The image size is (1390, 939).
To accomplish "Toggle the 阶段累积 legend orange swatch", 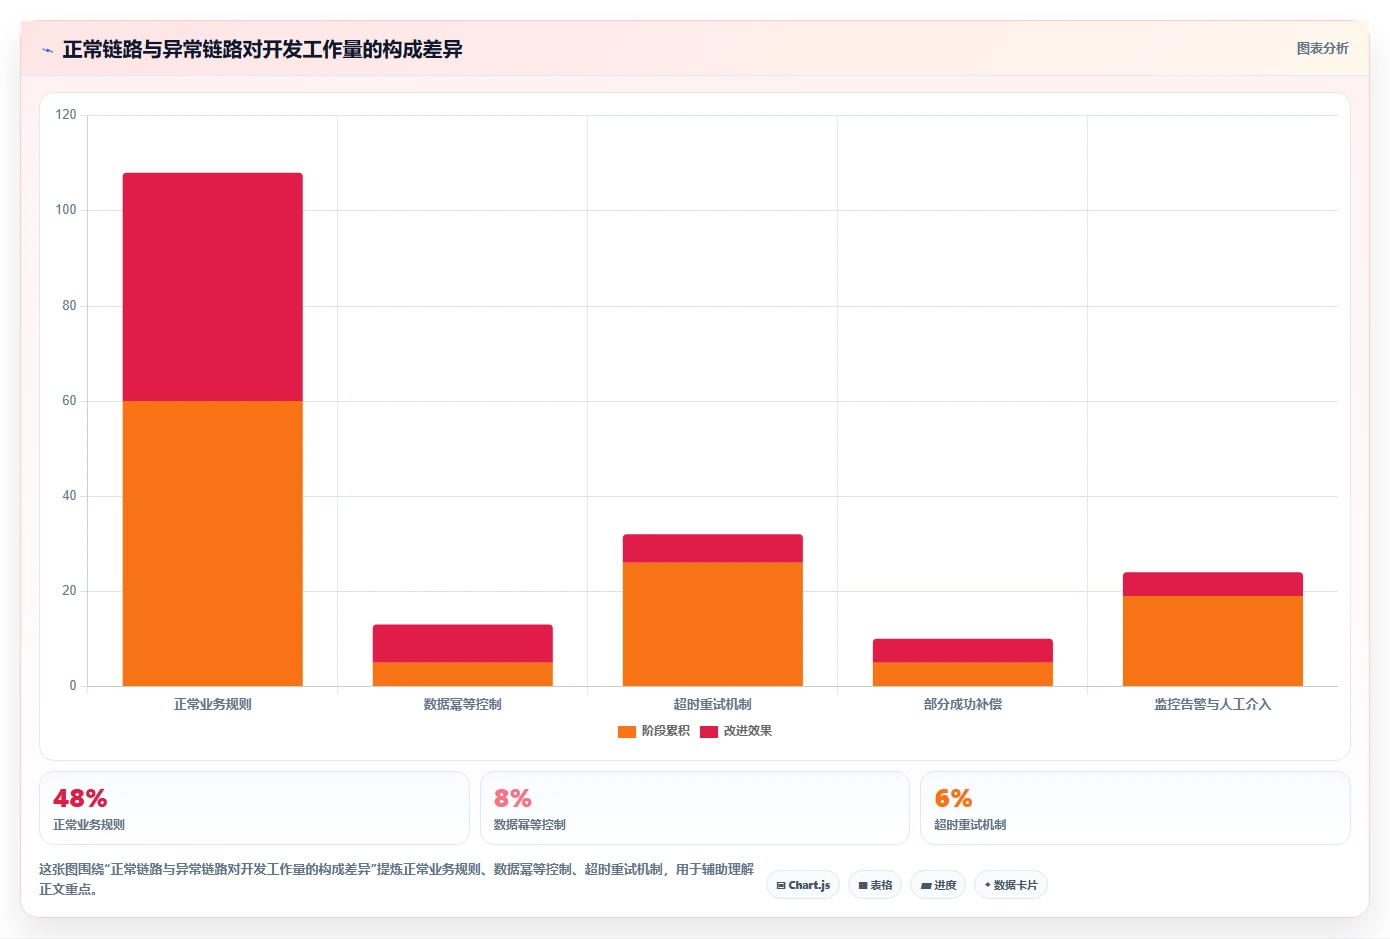I will pos(627,731).
